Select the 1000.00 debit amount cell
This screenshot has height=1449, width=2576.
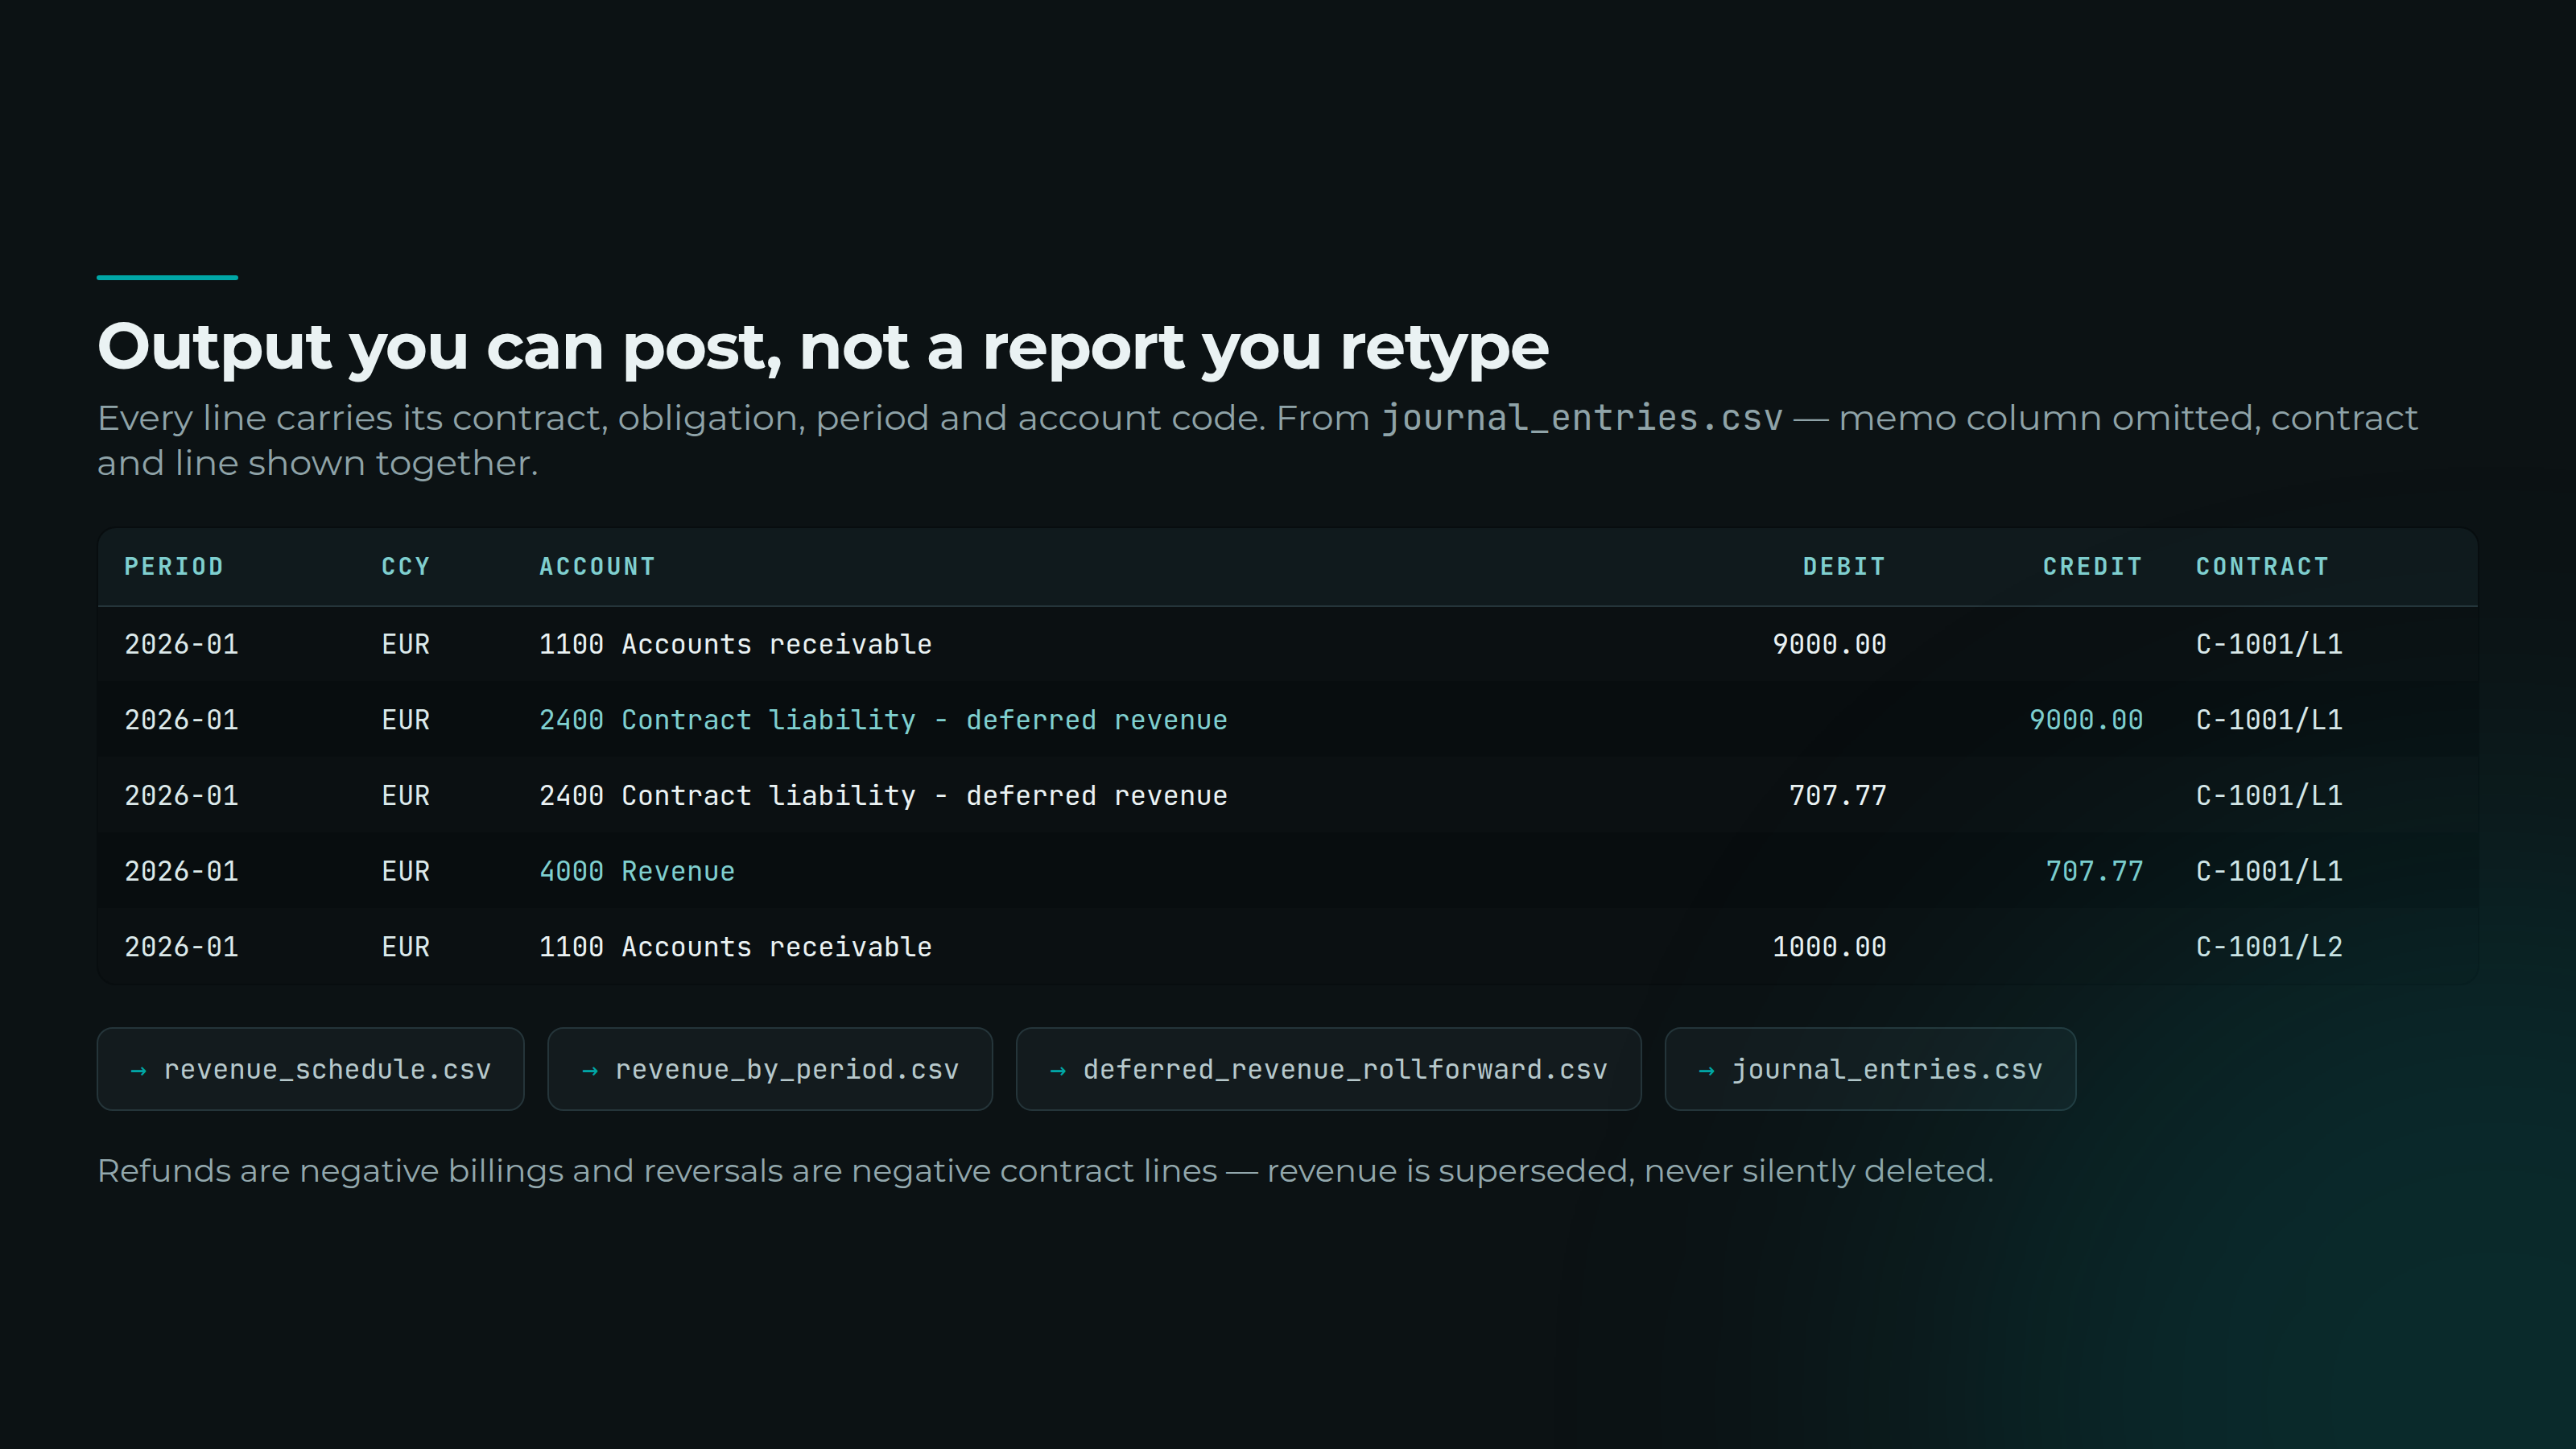(x=1829, y=947)
